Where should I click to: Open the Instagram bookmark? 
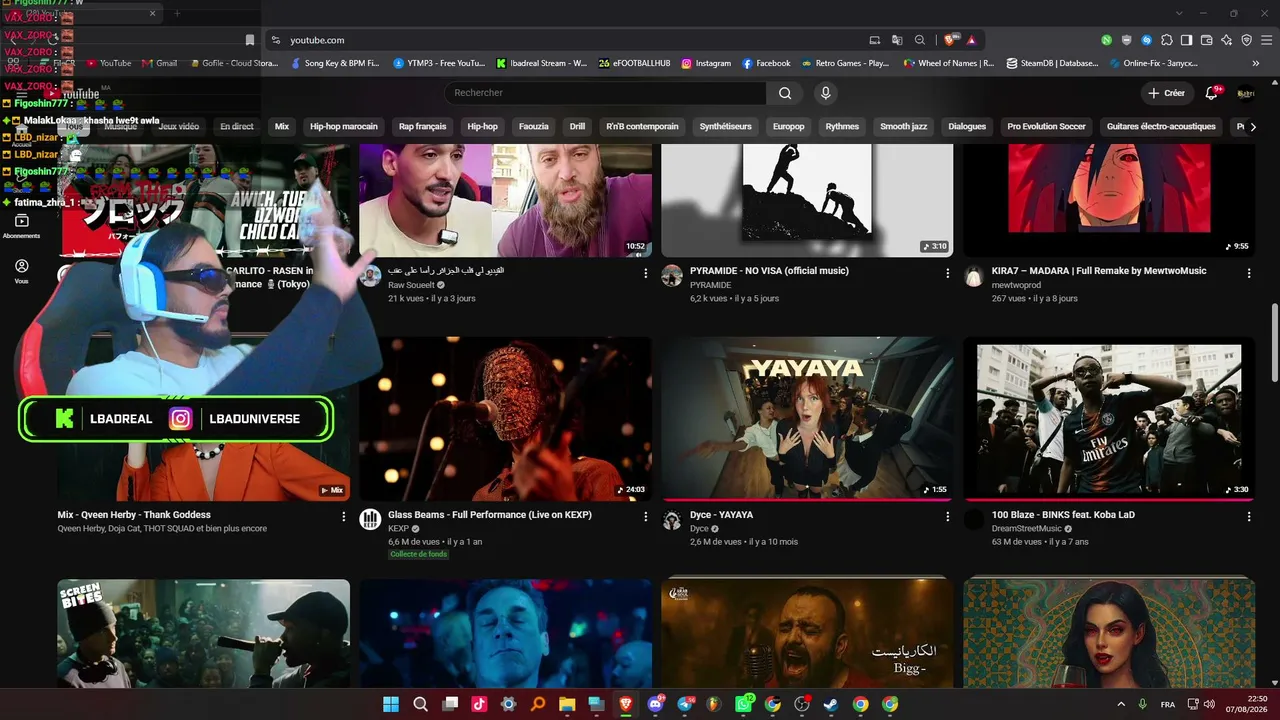pos(706,63)
